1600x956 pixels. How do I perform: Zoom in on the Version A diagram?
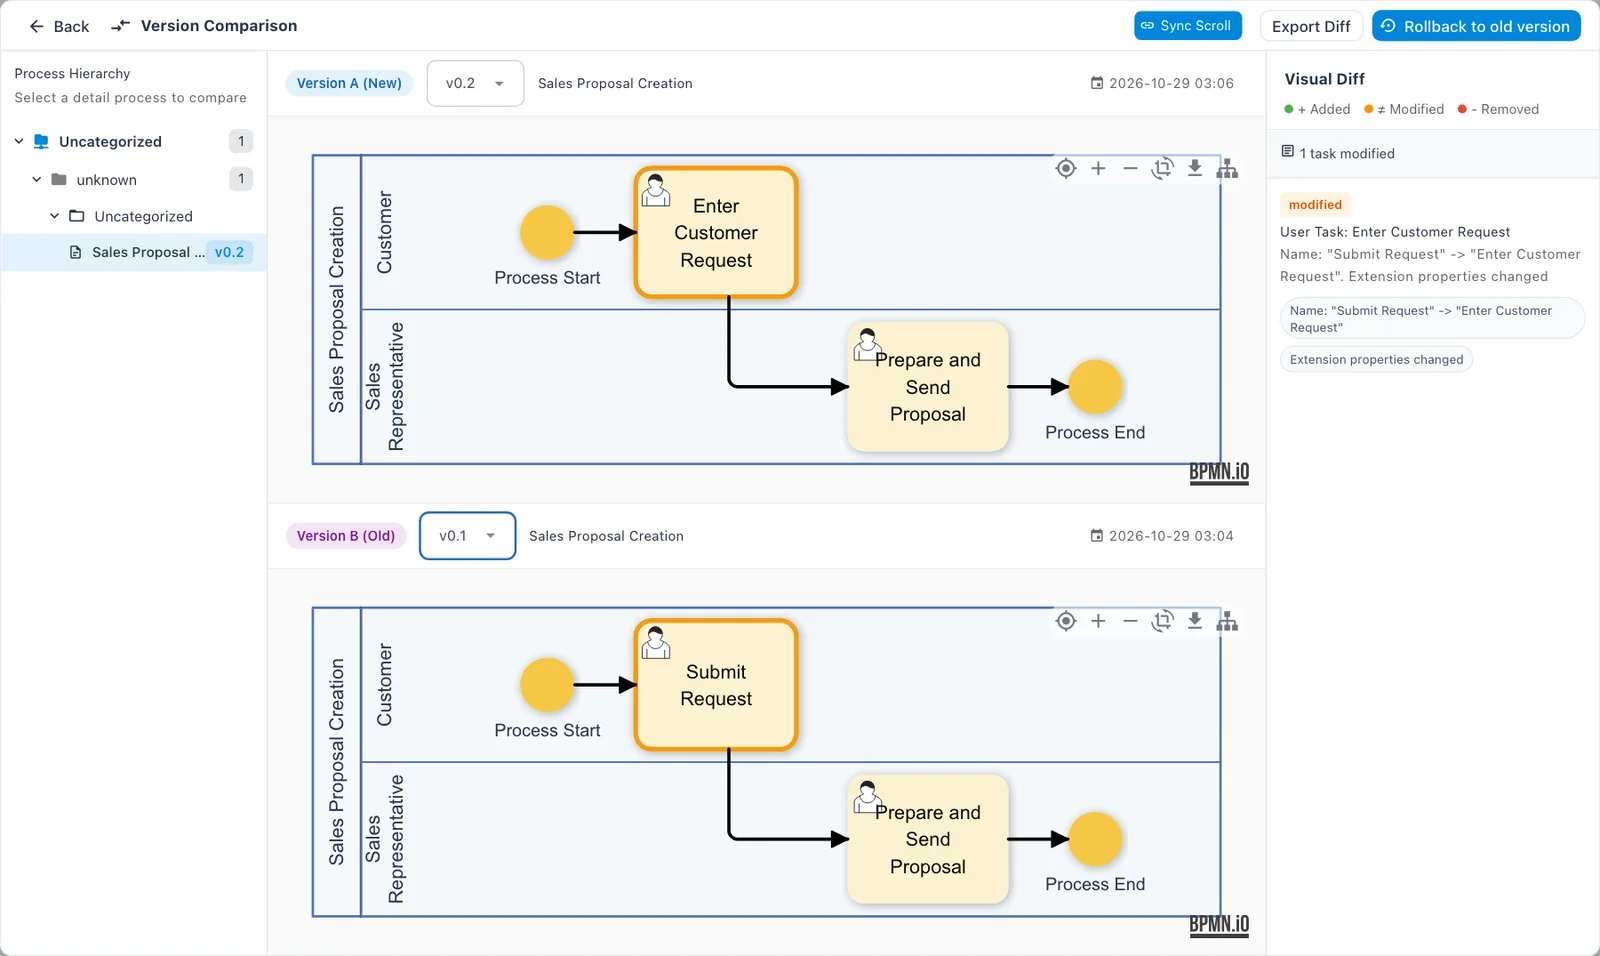click(x=1098, y=168)
